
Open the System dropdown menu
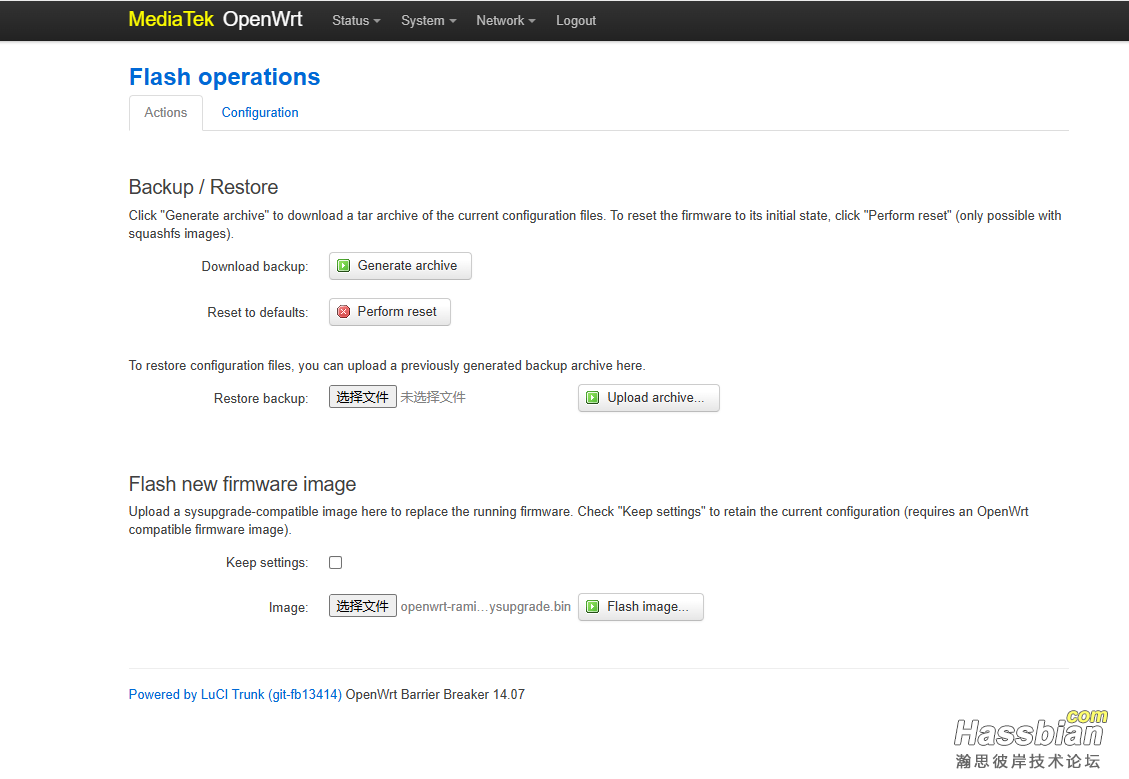[428, 21]
